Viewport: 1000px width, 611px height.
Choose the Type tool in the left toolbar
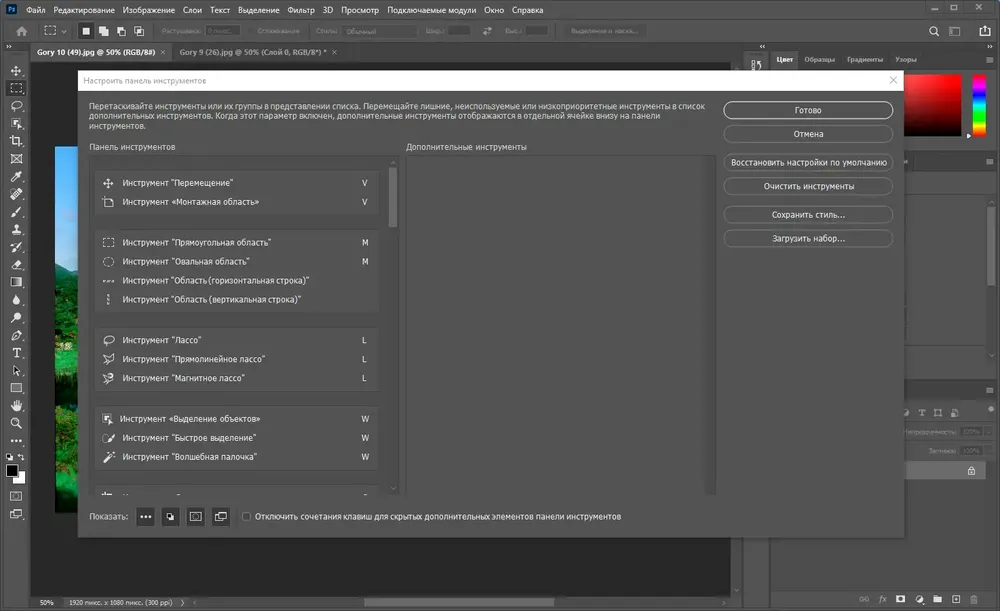pos(17,353)
